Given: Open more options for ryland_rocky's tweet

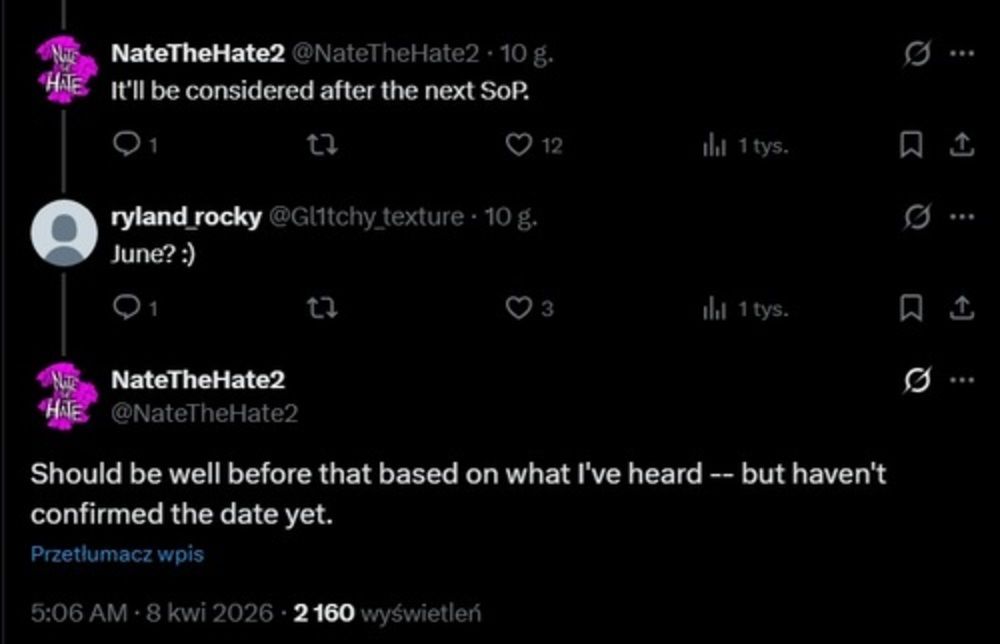Looking at the screenshot, I should (x=960, y=217).
